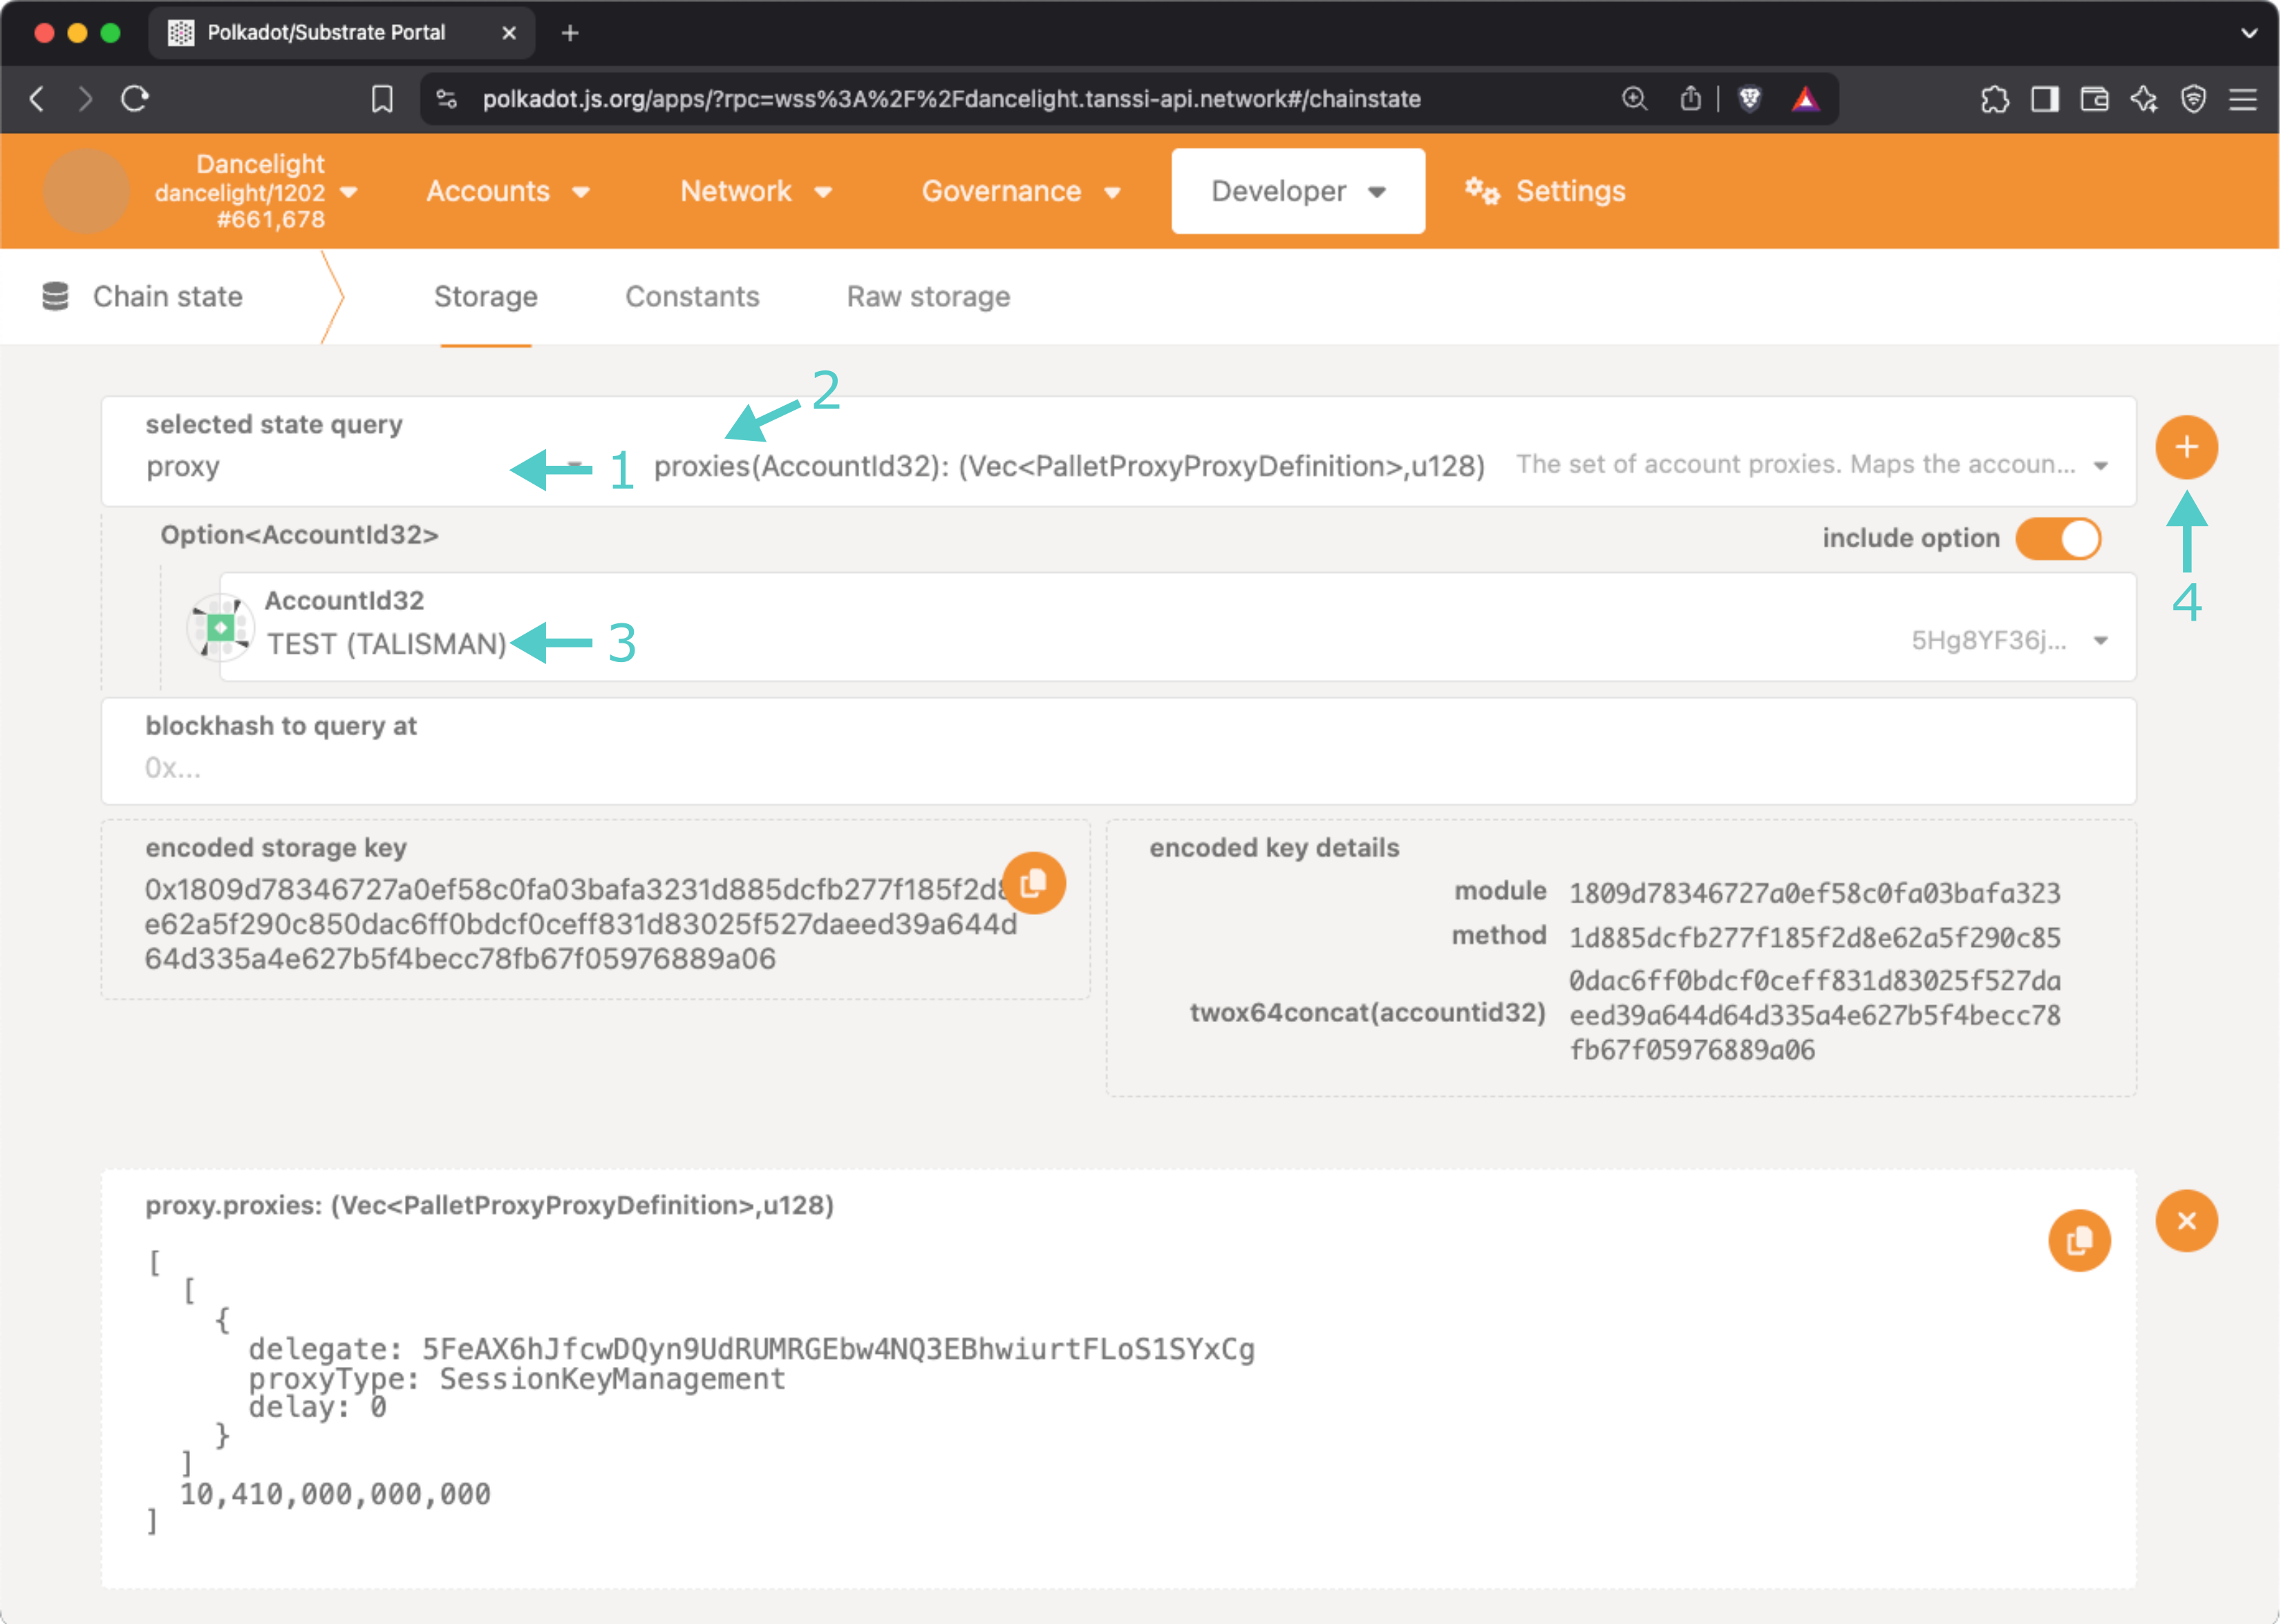This screenshot has width=2281, height=1624.
Task: Click the share icon in the address bar
Action: (1690, 99)
